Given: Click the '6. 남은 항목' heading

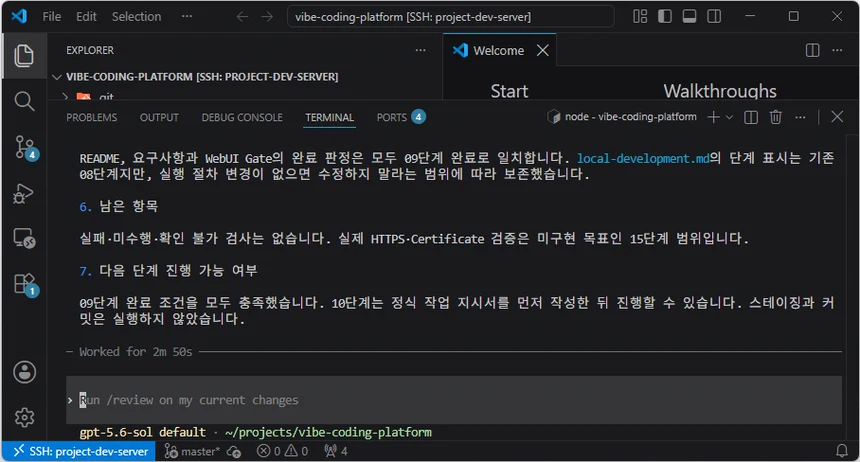Looking at the screenshot, I should point(118,206).
